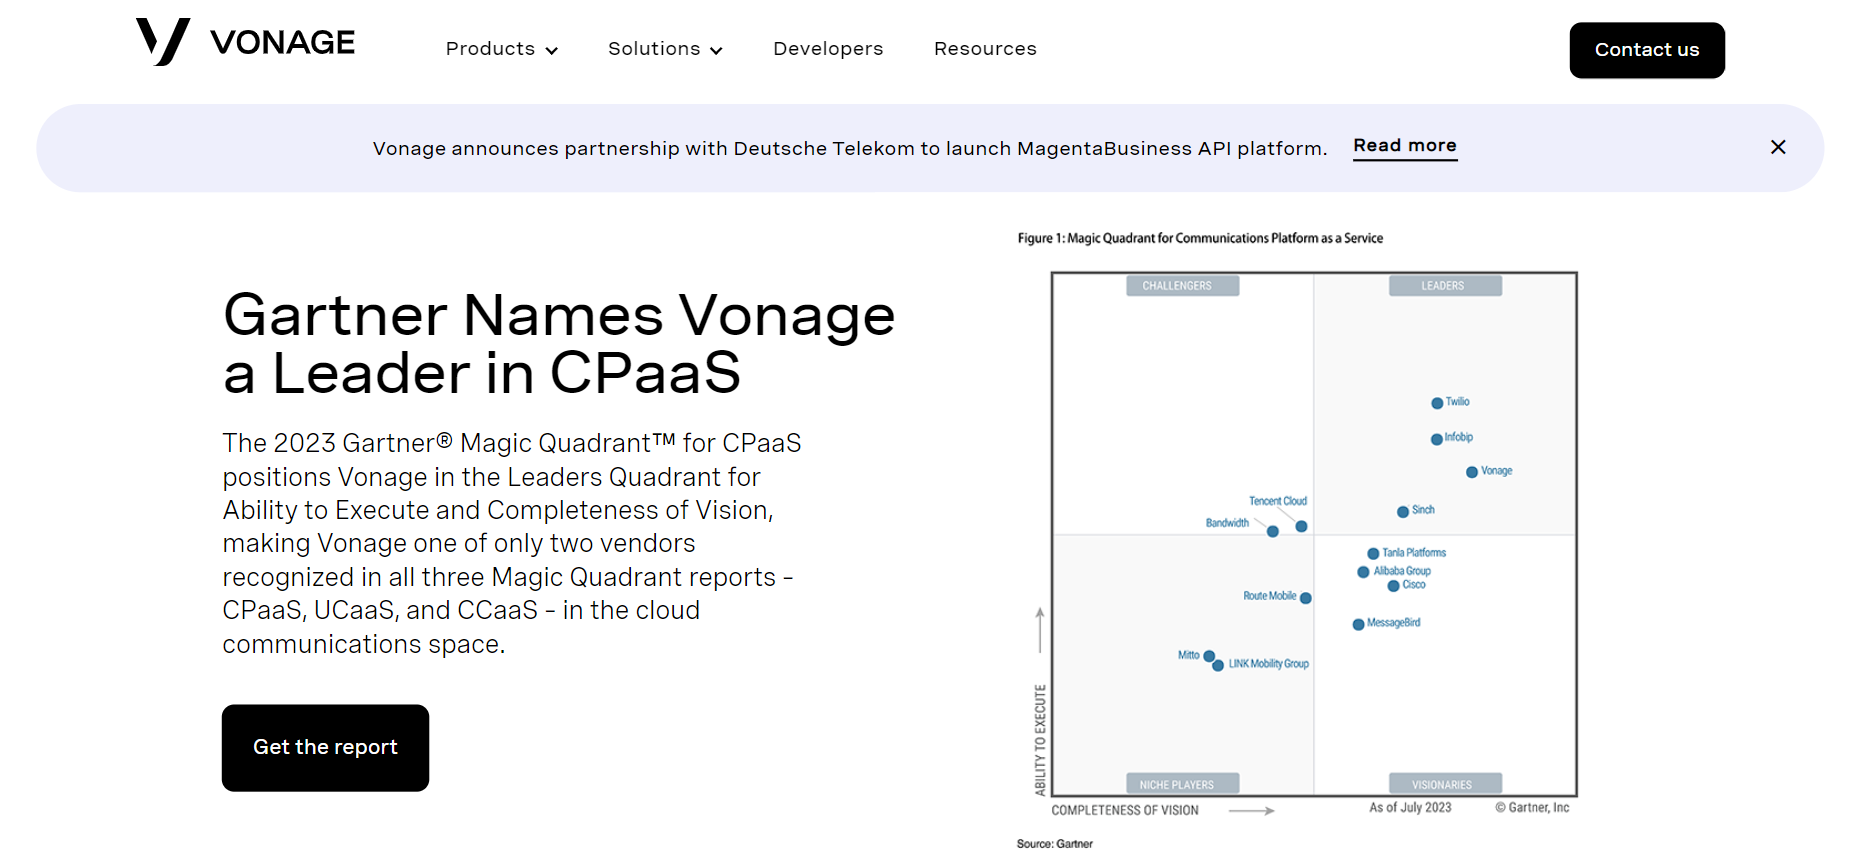Click the Route Mobile dot in chart
This screenshot has width=1865, height=862.
[1306, 598]
